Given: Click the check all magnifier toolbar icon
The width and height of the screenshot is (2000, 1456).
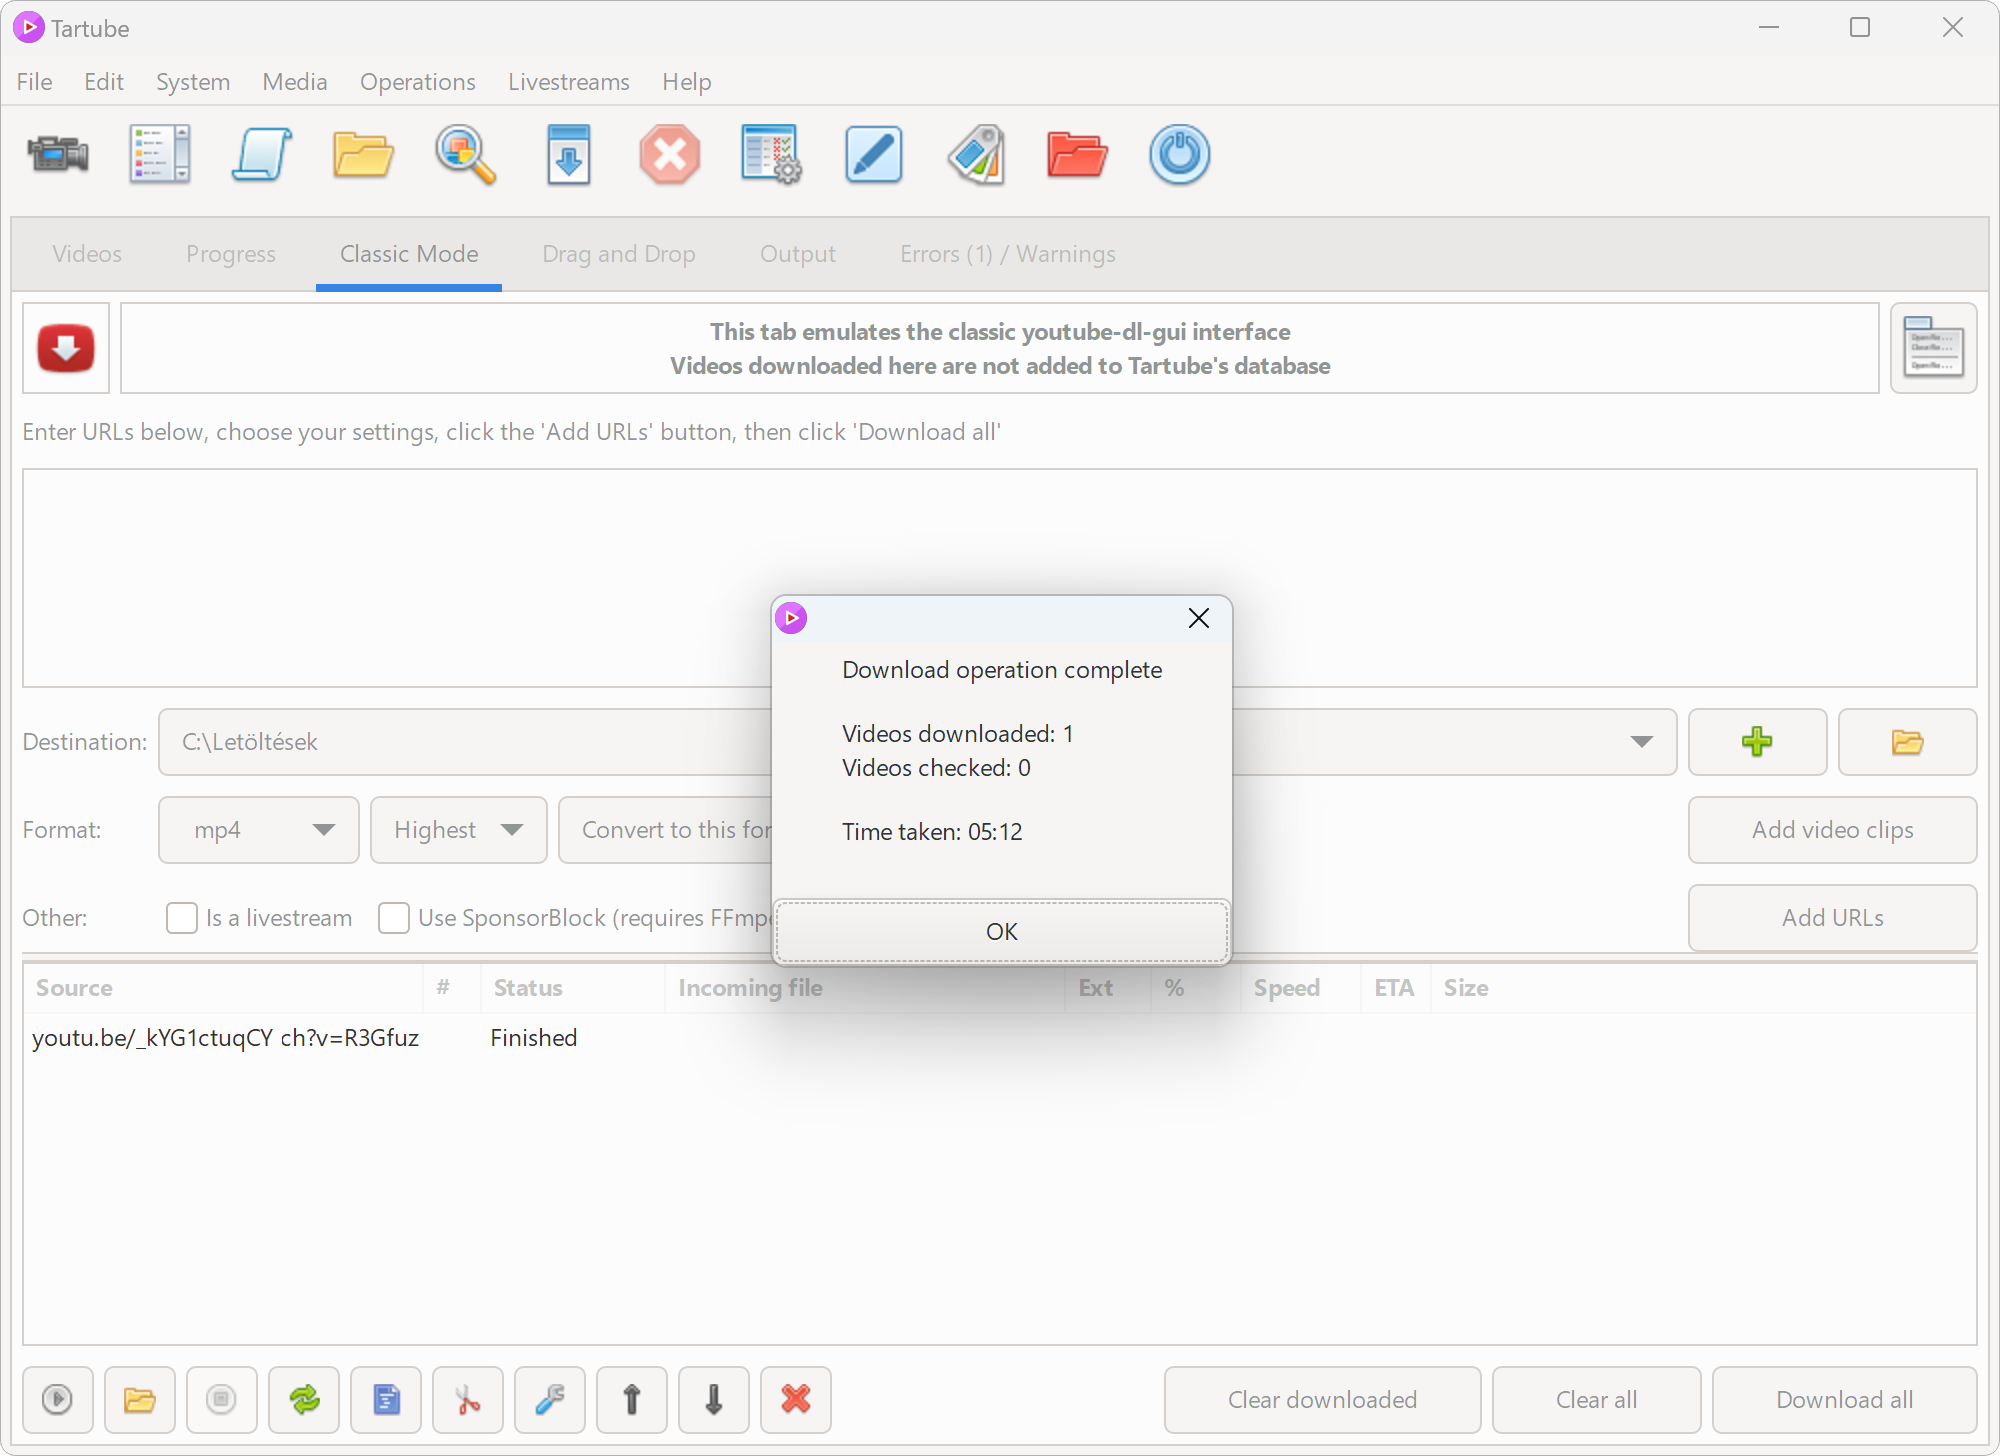Looking at the screenshot, I should point(466,155).
